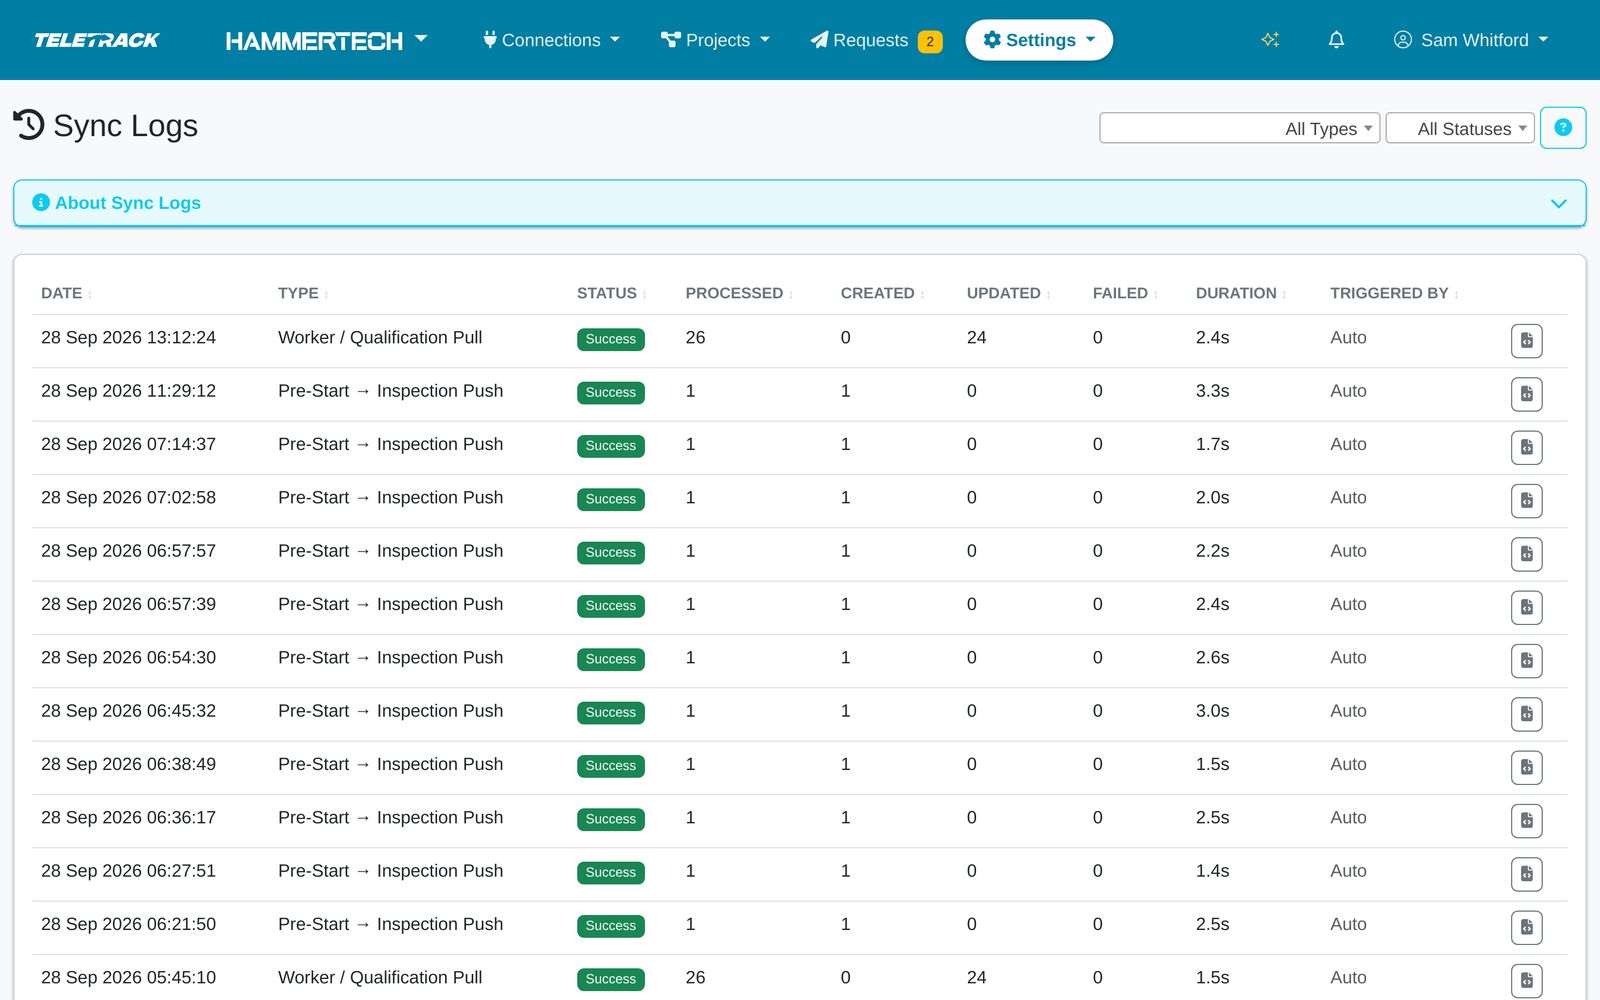View log details for the 07:14:37 entry

click(1526, 447)
